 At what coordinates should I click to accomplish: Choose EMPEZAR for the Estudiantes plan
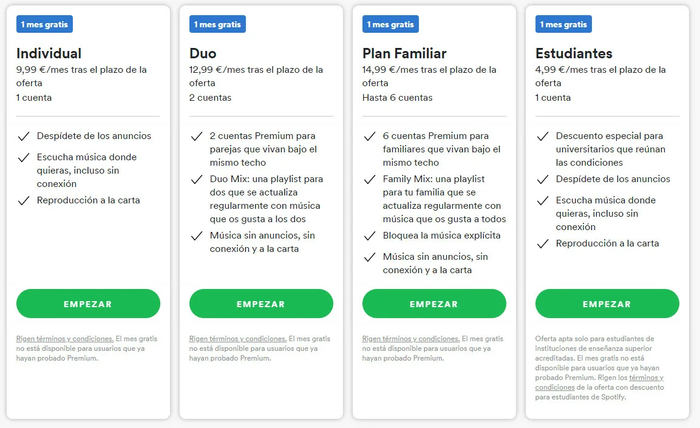(x=607, y=303)
